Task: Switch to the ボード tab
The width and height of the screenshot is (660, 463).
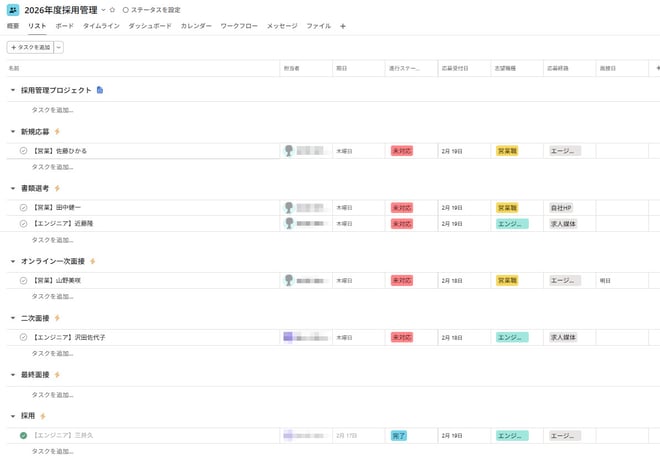Action: tap(64, 26)
